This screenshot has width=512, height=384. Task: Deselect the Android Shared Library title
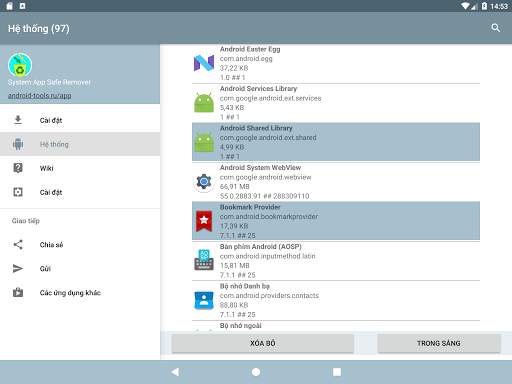tap(256, 128)
